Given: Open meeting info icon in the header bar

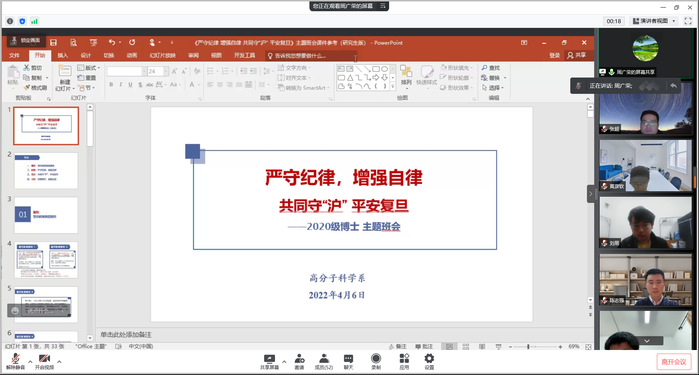Looking at the screenshot, I should coord(10,21).
